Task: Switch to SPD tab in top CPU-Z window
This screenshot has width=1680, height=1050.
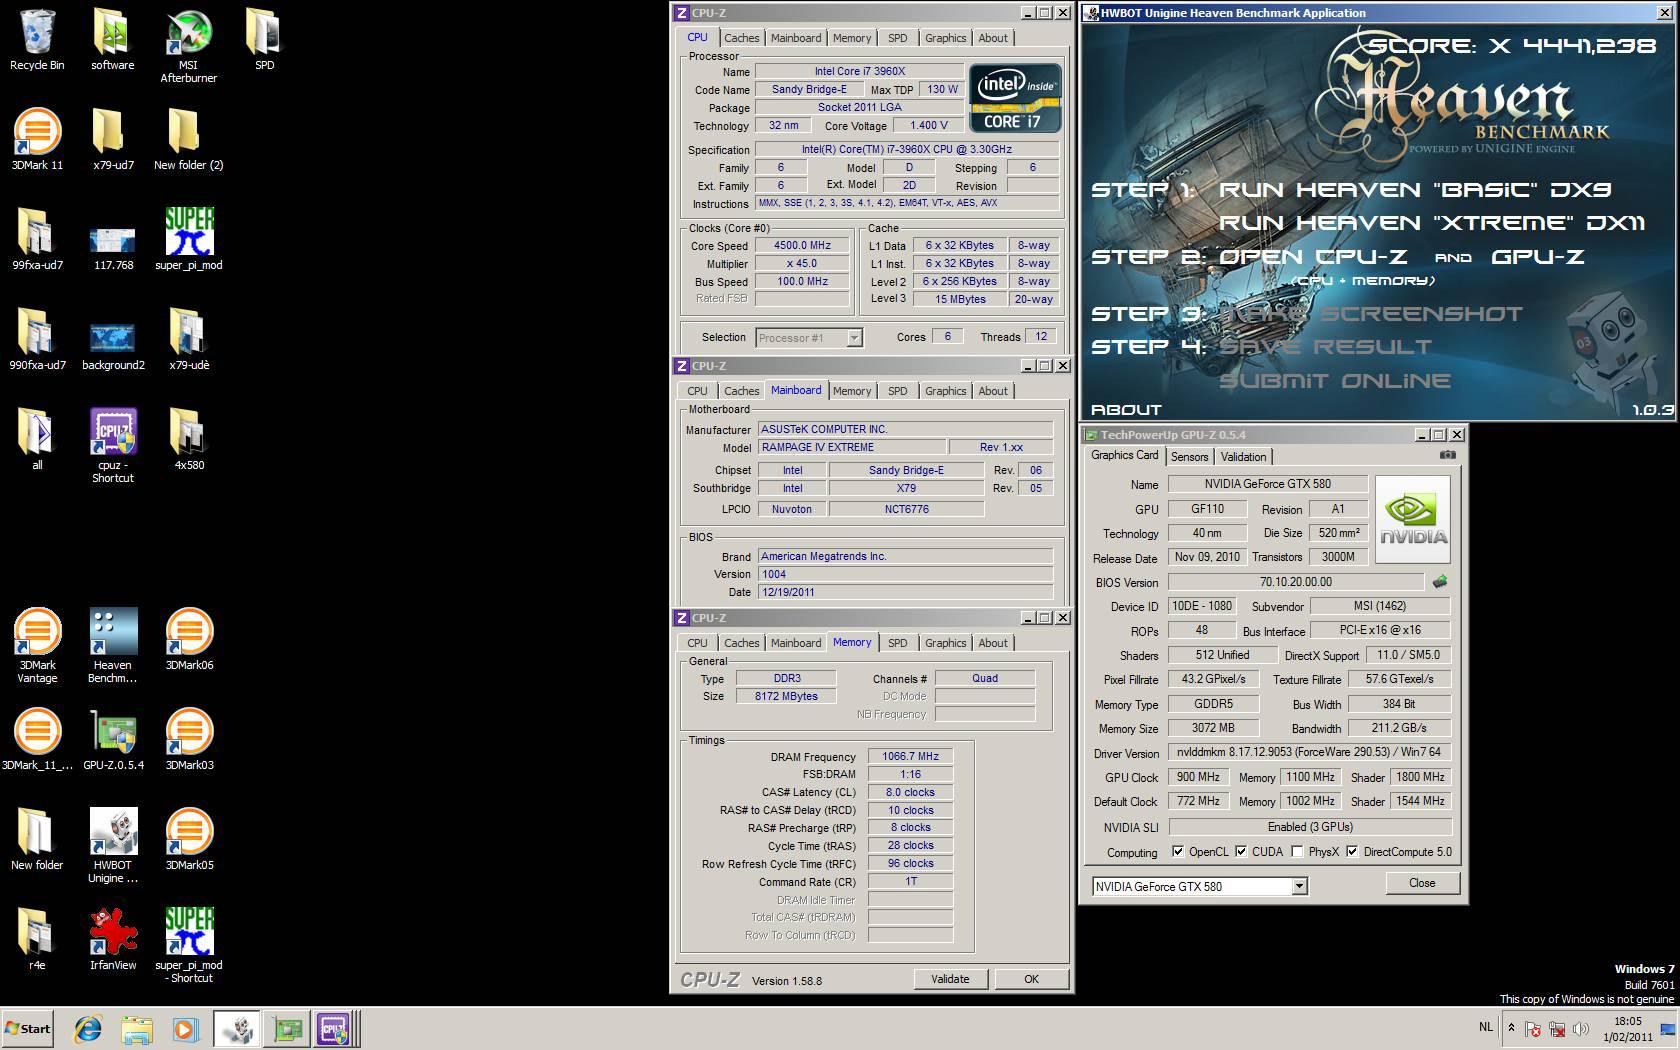Action: [898, 38]
